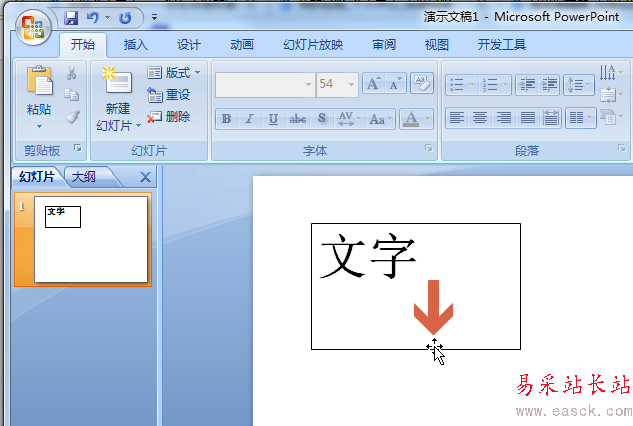The height and width of the screenshot is (426, 633).
Task: Open the 设计 ribbon tab
Action: 189,44
